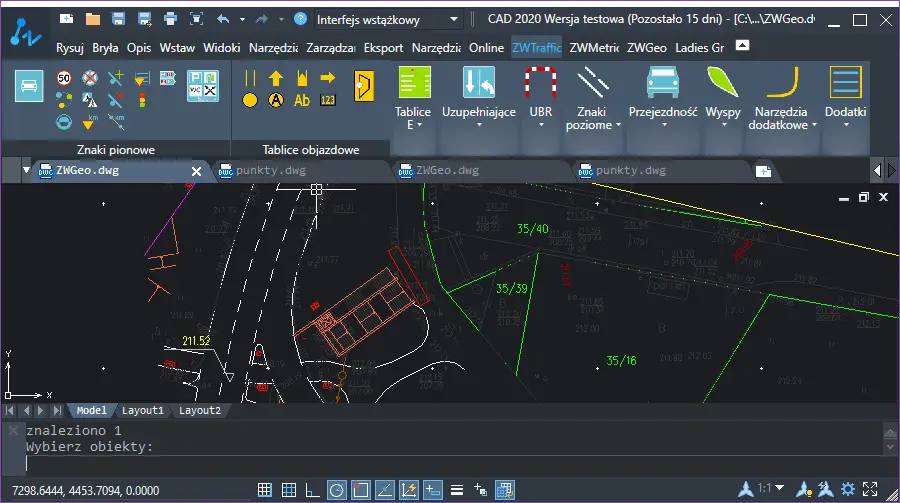
Task: Toggle ortho mode in the status bar
Action: [x=312, y=489]
